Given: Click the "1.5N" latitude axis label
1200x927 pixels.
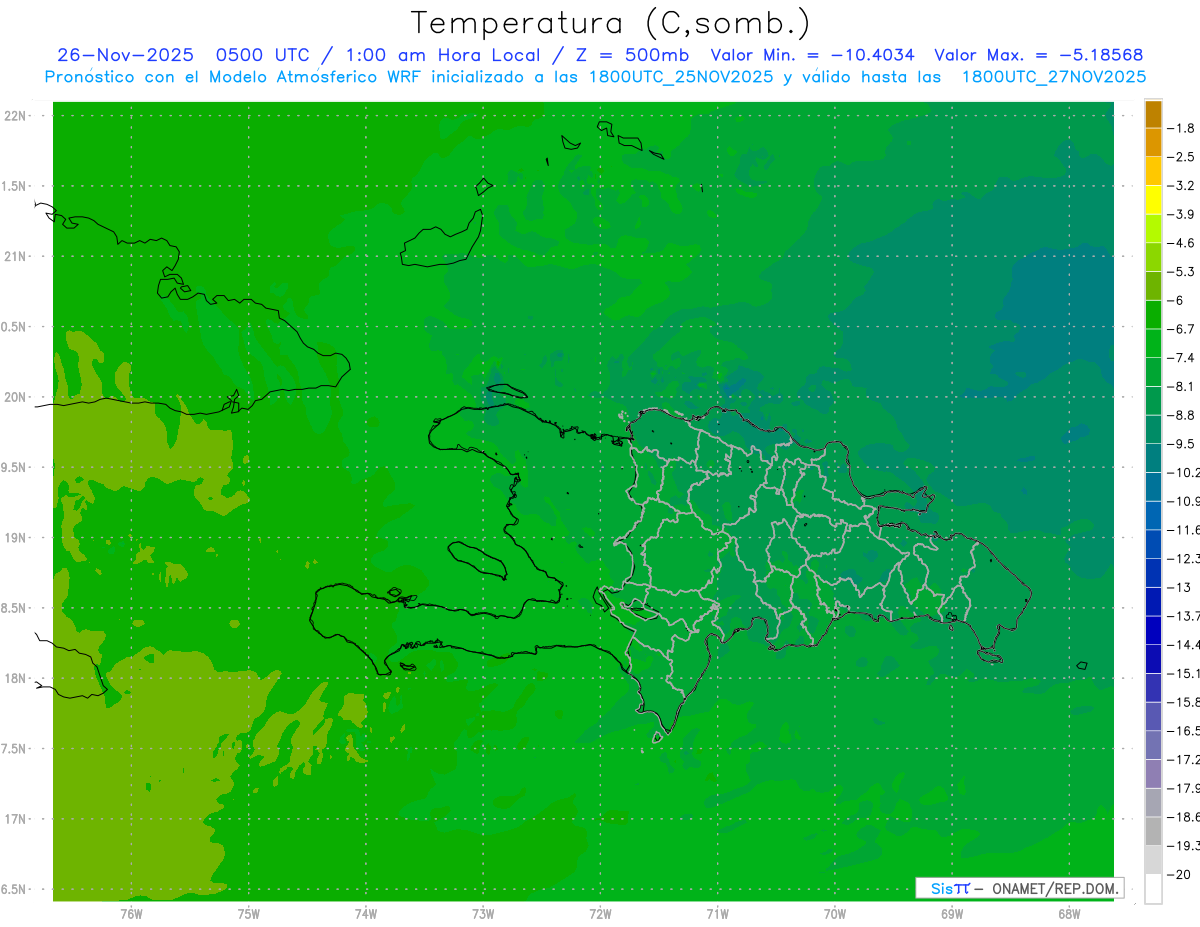Looking at the screenshot, I should point(14,186).
